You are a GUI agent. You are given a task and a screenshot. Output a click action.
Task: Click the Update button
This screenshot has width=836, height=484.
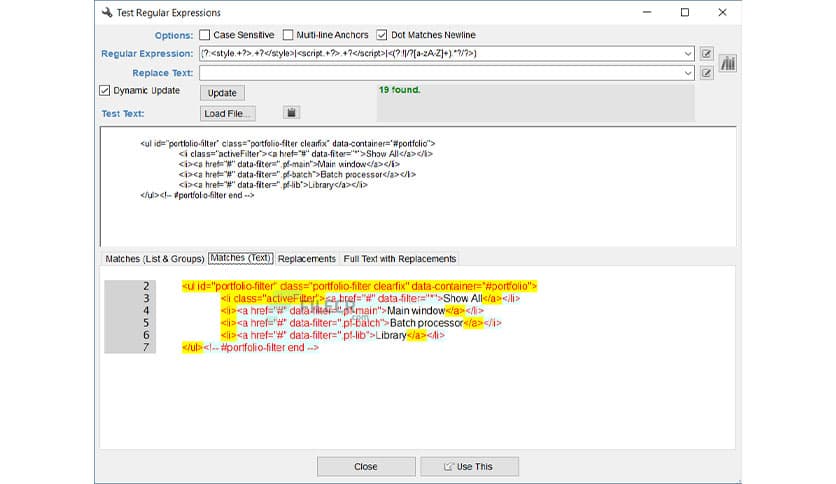point(222,93)
